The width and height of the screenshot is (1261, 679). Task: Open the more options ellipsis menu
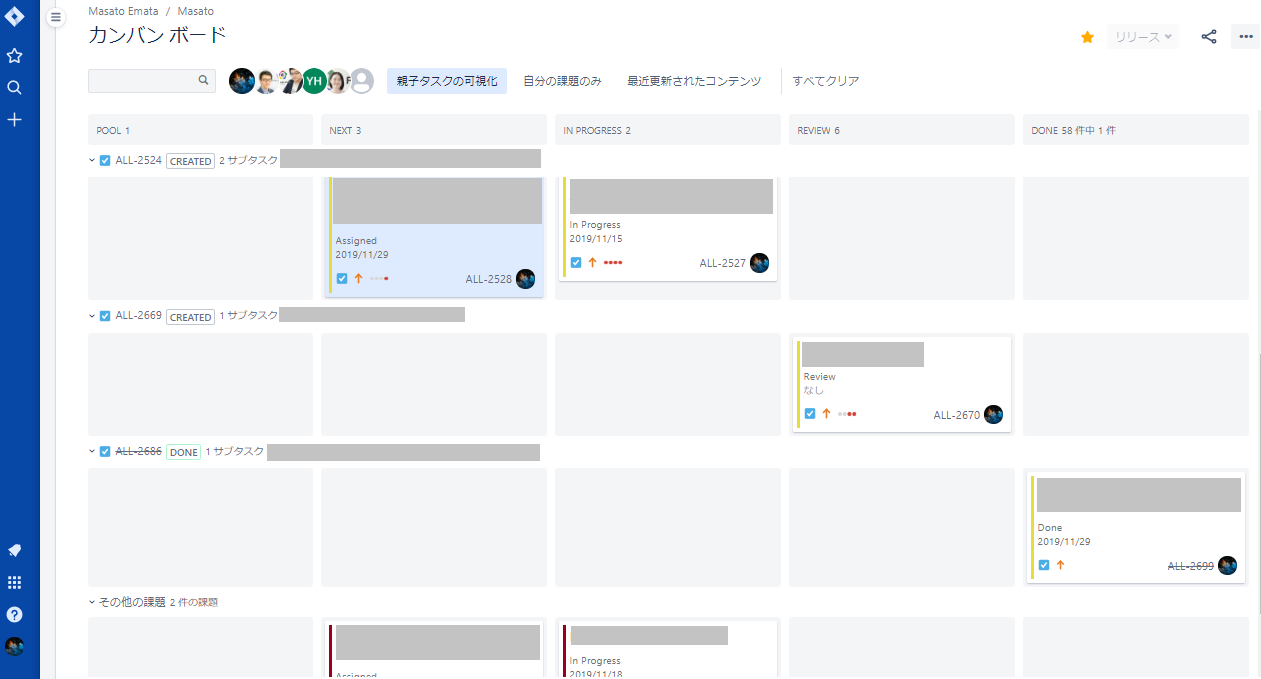click(1245, 36)
